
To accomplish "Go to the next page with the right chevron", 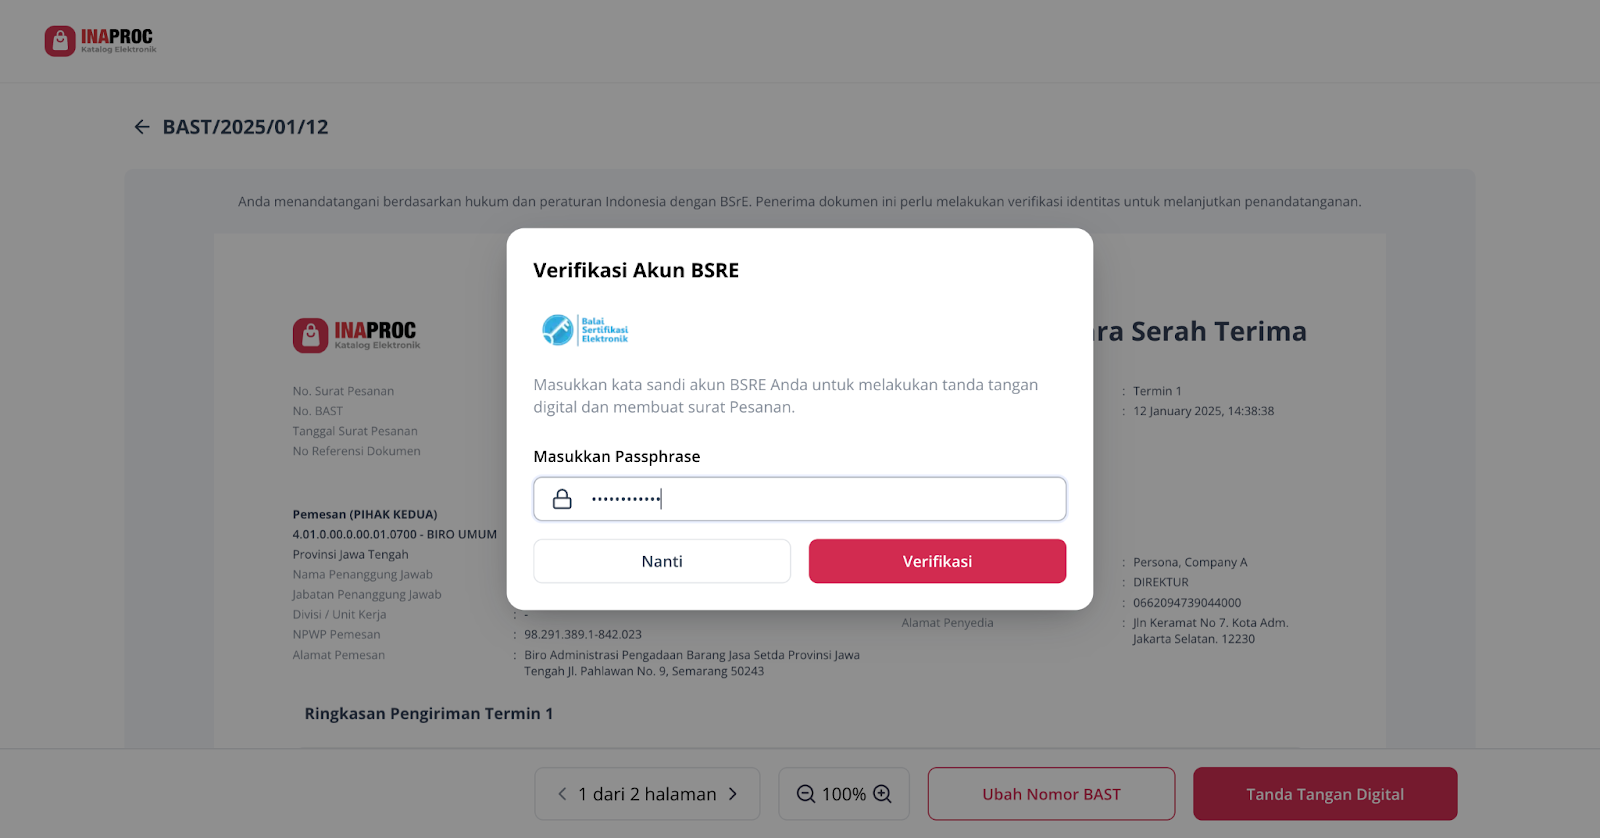I will tap(733, 794).
